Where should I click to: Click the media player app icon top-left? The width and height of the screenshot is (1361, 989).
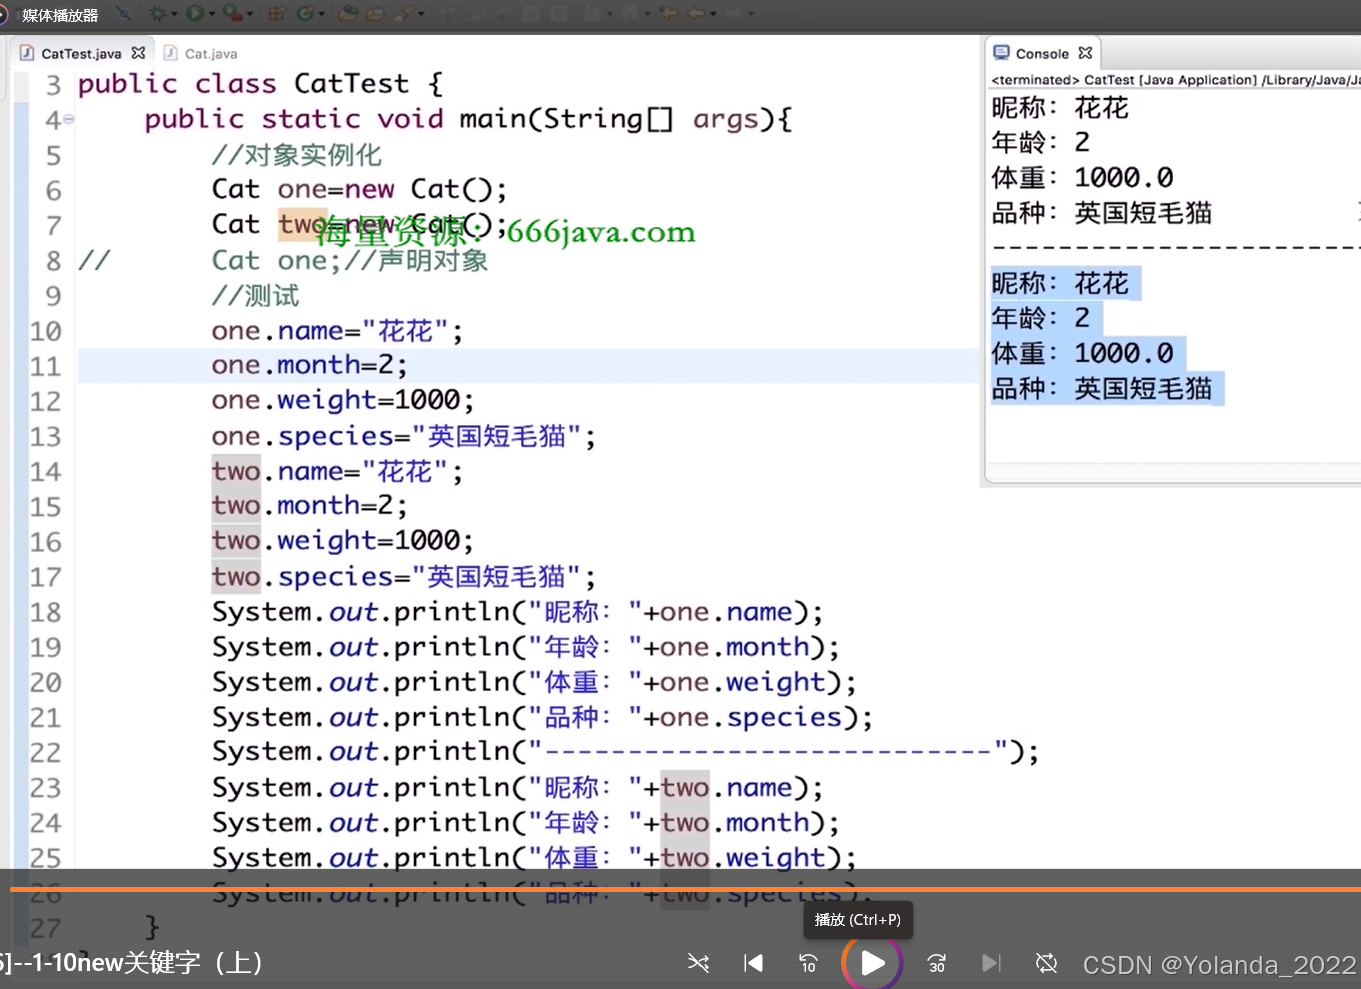[3, 15]
